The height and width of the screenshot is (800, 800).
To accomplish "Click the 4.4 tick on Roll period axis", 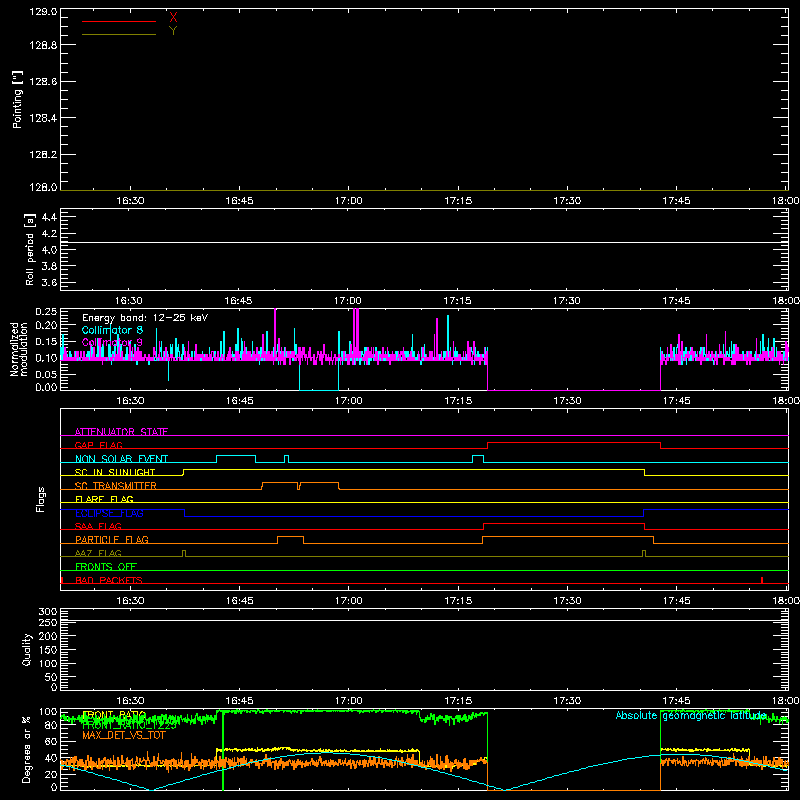I will click(49, 217).
